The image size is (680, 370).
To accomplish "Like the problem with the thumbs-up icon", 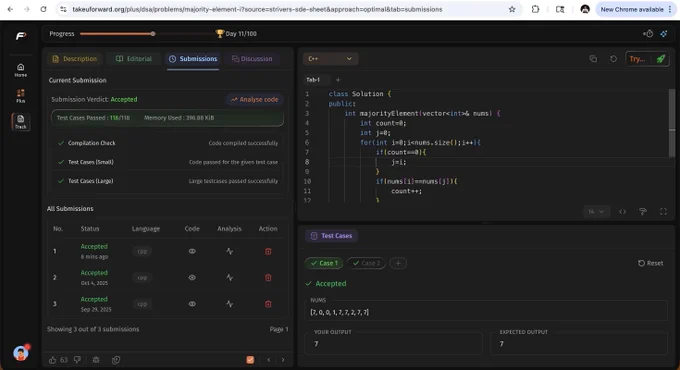I will [52, 360].
